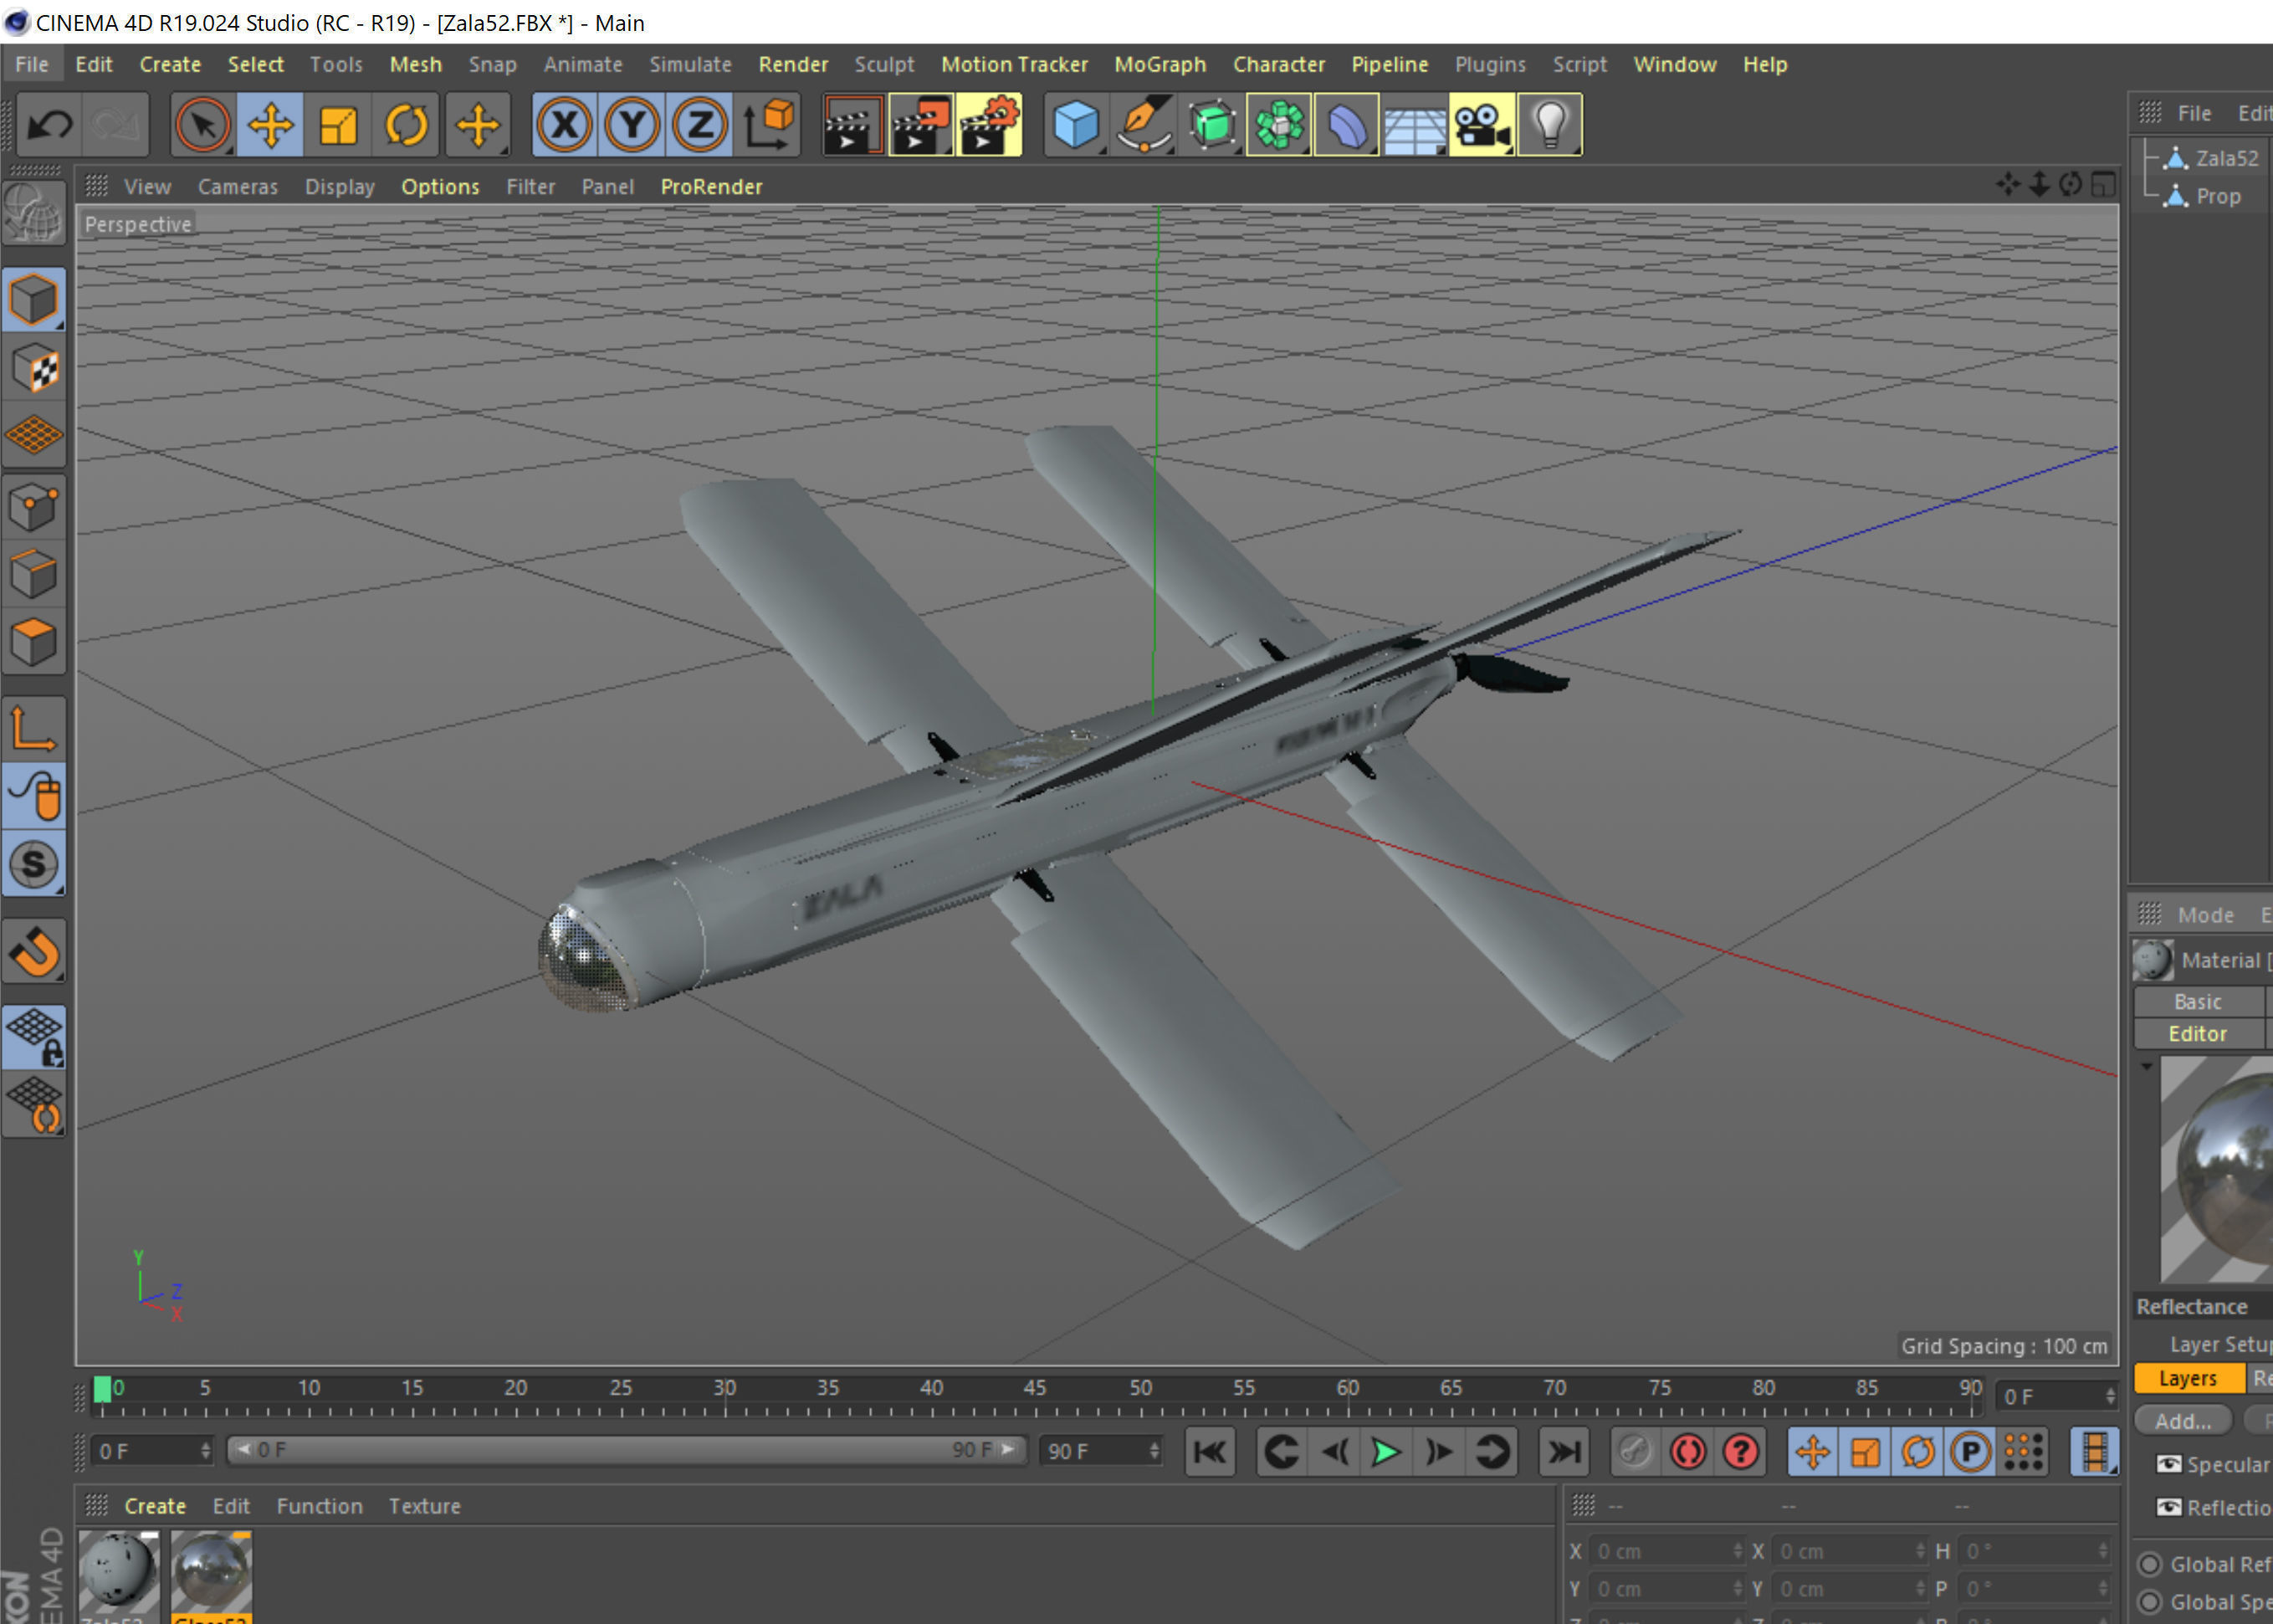The width and height of the screenshot is (2273, 1624).
Task: Select Global Specular radio option
Action: point(2150,1602)
